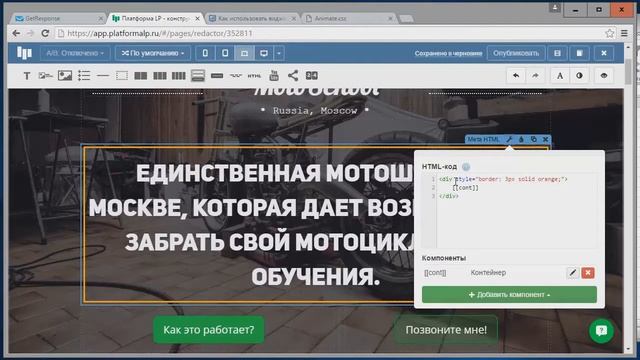Click the HTML-код help info icon
Screen dimensions: 640x360
coord(466,167)
